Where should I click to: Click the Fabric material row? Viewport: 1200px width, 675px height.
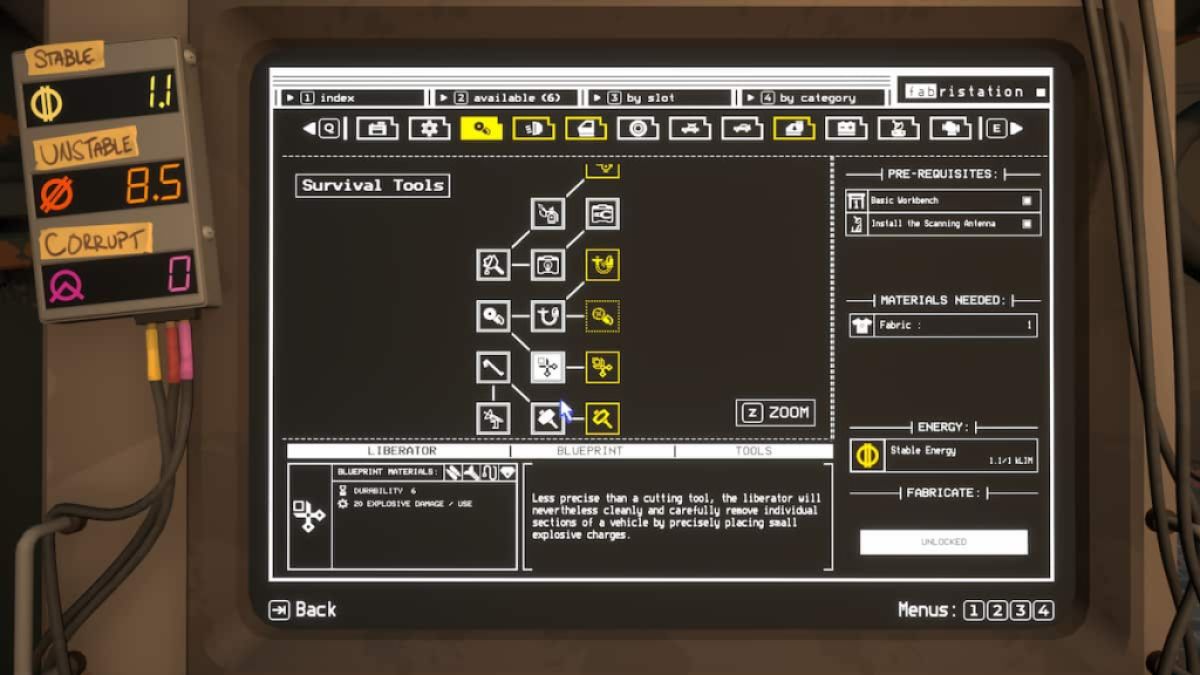943,325
